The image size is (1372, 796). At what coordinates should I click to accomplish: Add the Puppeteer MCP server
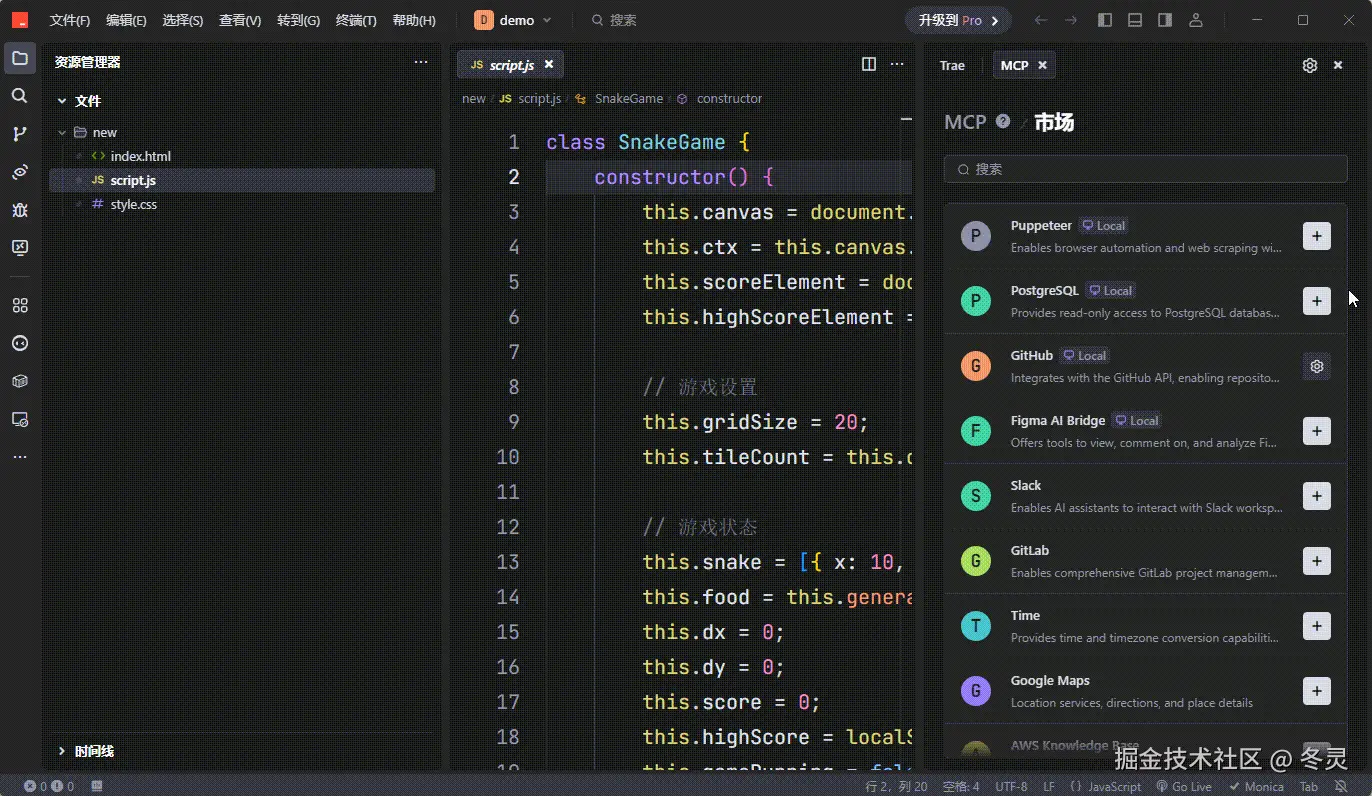coord(1317,236)
